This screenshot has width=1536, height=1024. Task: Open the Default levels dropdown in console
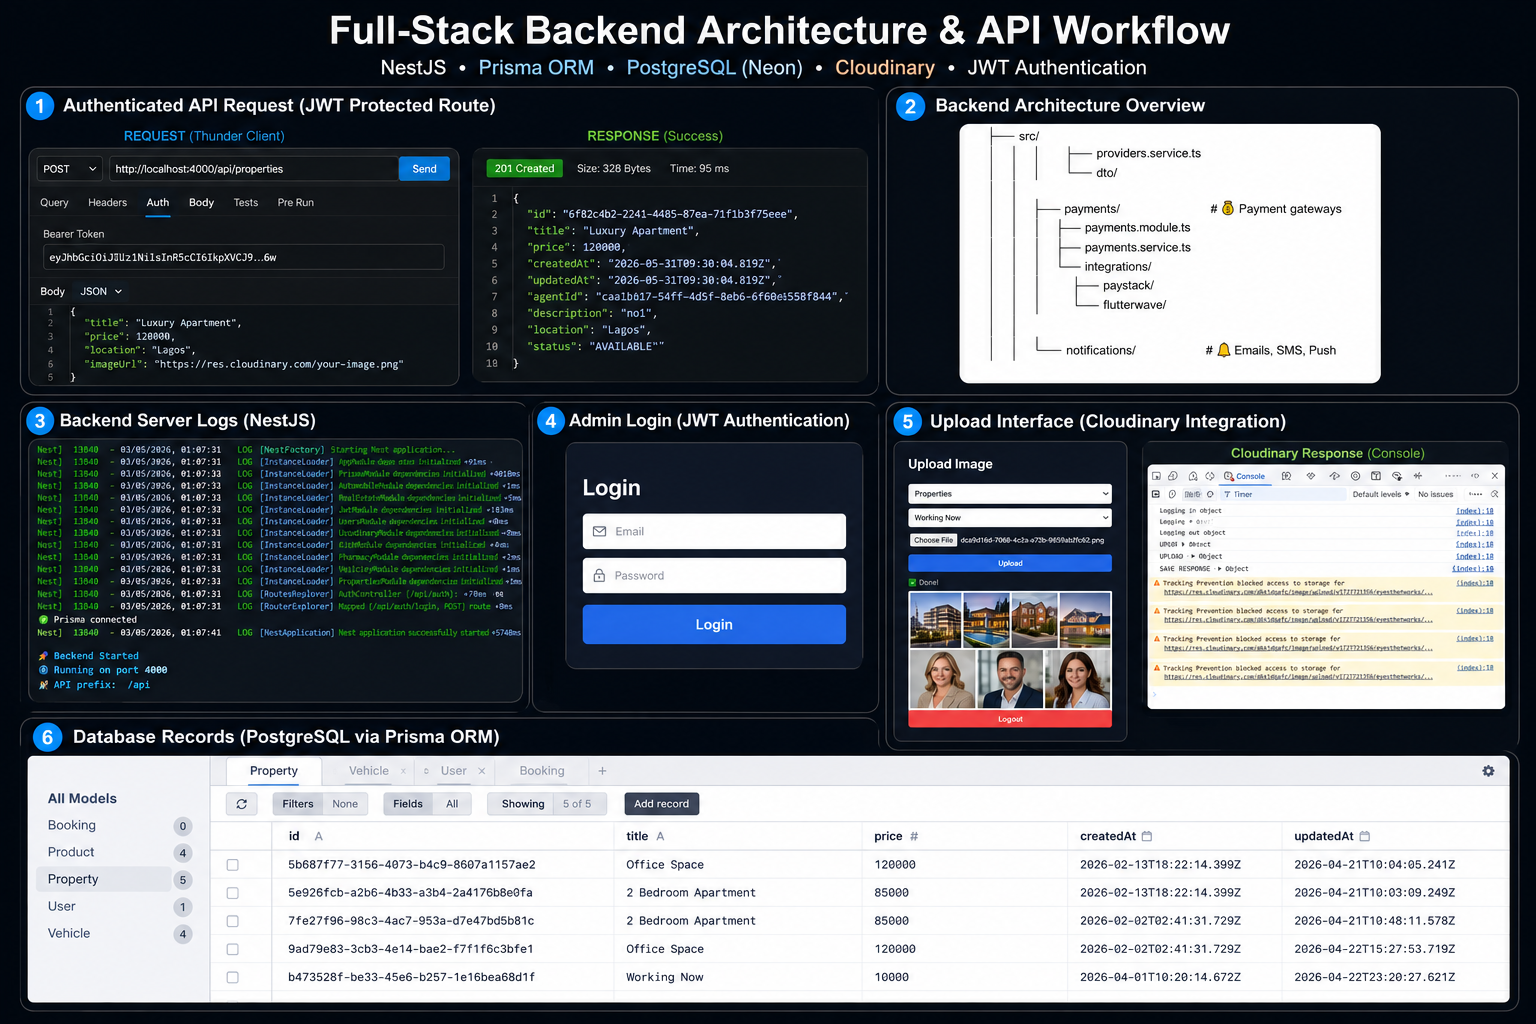point(1381,494)
